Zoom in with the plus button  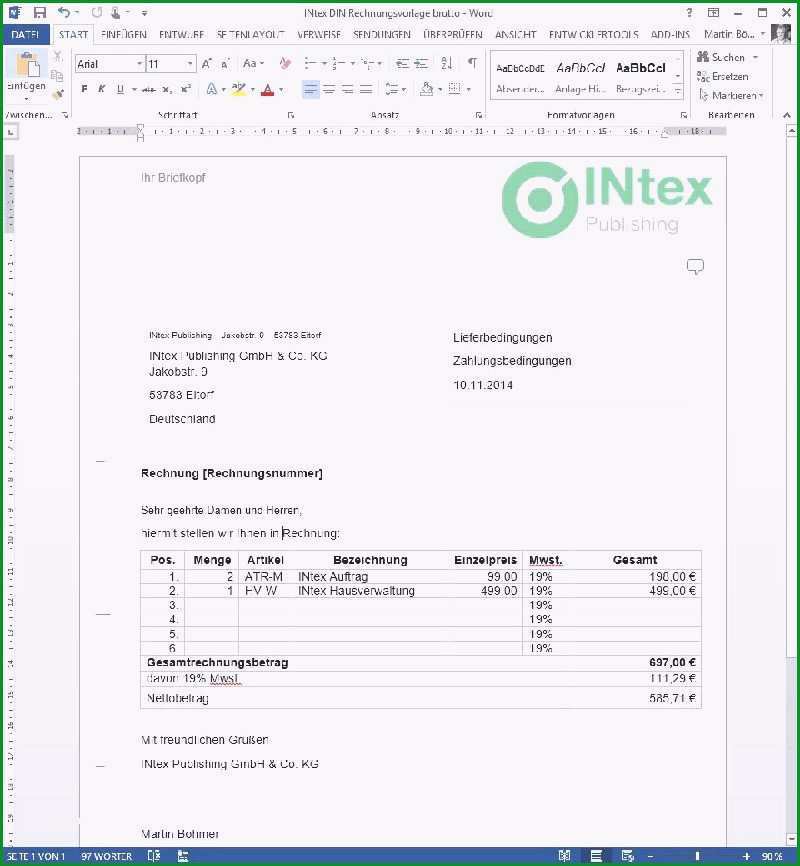(746, 856)
